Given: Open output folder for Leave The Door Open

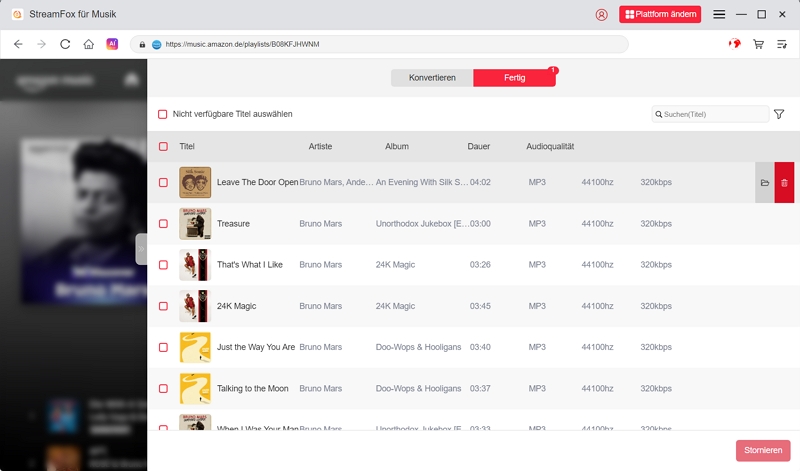Looking at the screenshot, I should [x=765, y=183].
